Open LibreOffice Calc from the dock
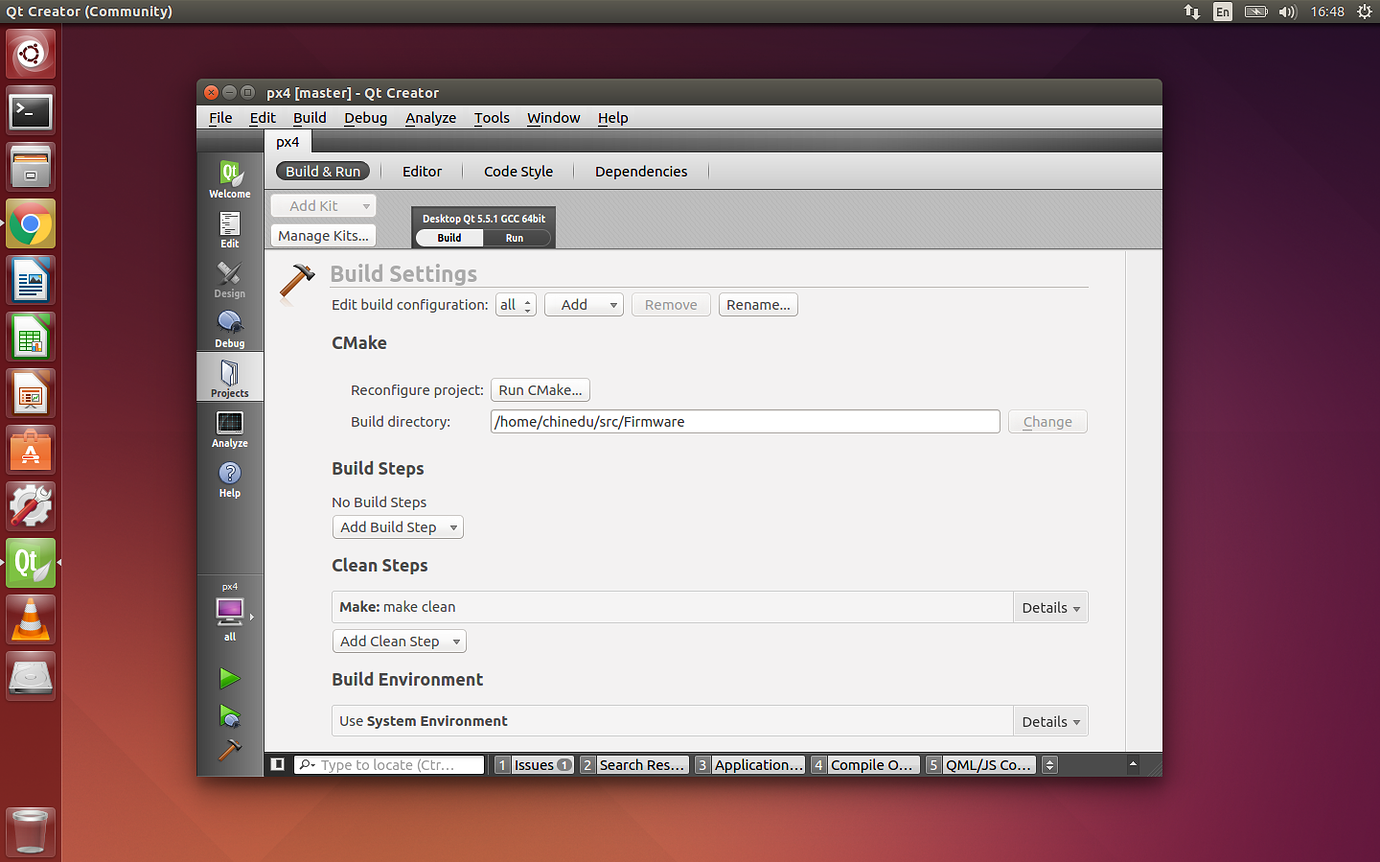Screen dimensions: 1380x862 pos(31,337)
